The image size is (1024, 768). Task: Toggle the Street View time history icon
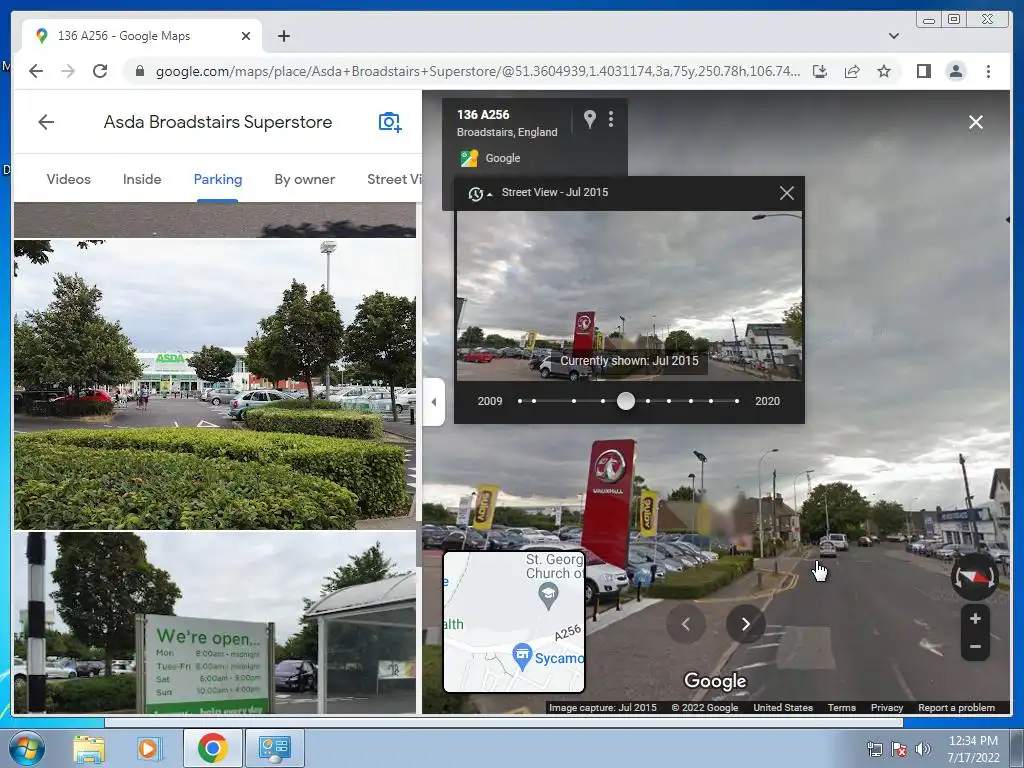[478, 193]
